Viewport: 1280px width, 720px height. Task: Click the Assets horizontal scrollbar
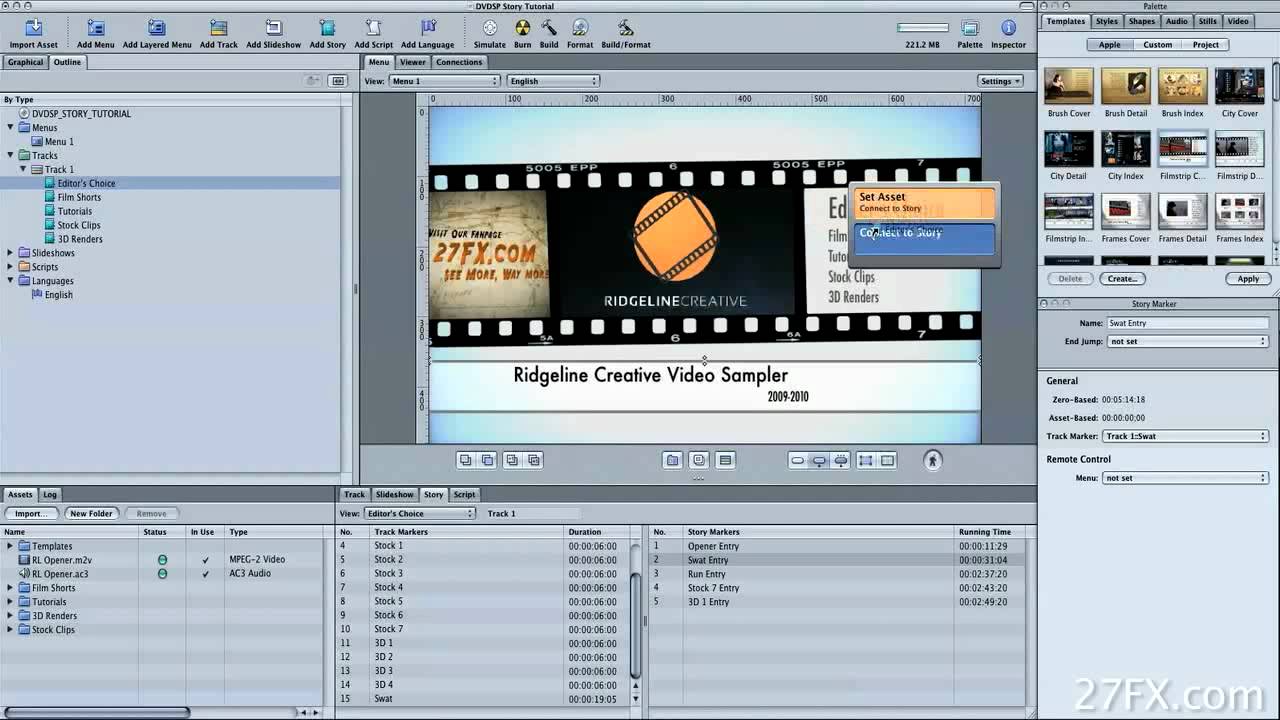pyautogui.click(x=96, y=712)
